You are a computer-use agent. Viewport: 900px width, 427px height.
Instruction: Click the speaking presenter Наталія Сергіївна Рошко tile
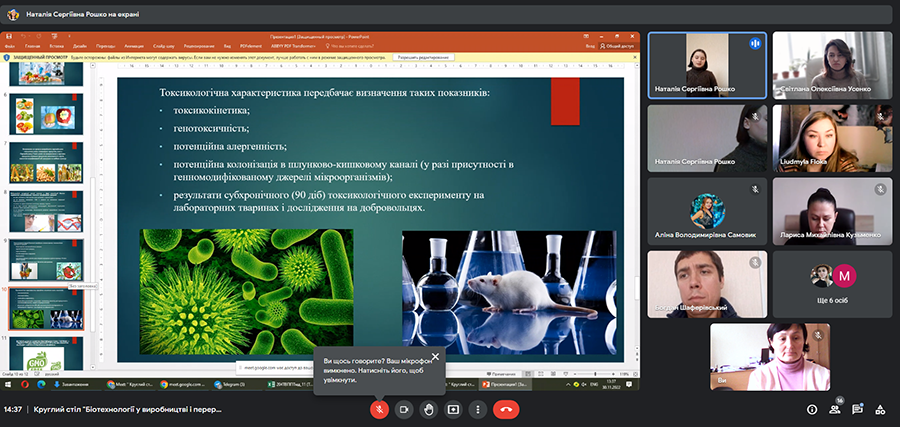[x=707, y=65]
